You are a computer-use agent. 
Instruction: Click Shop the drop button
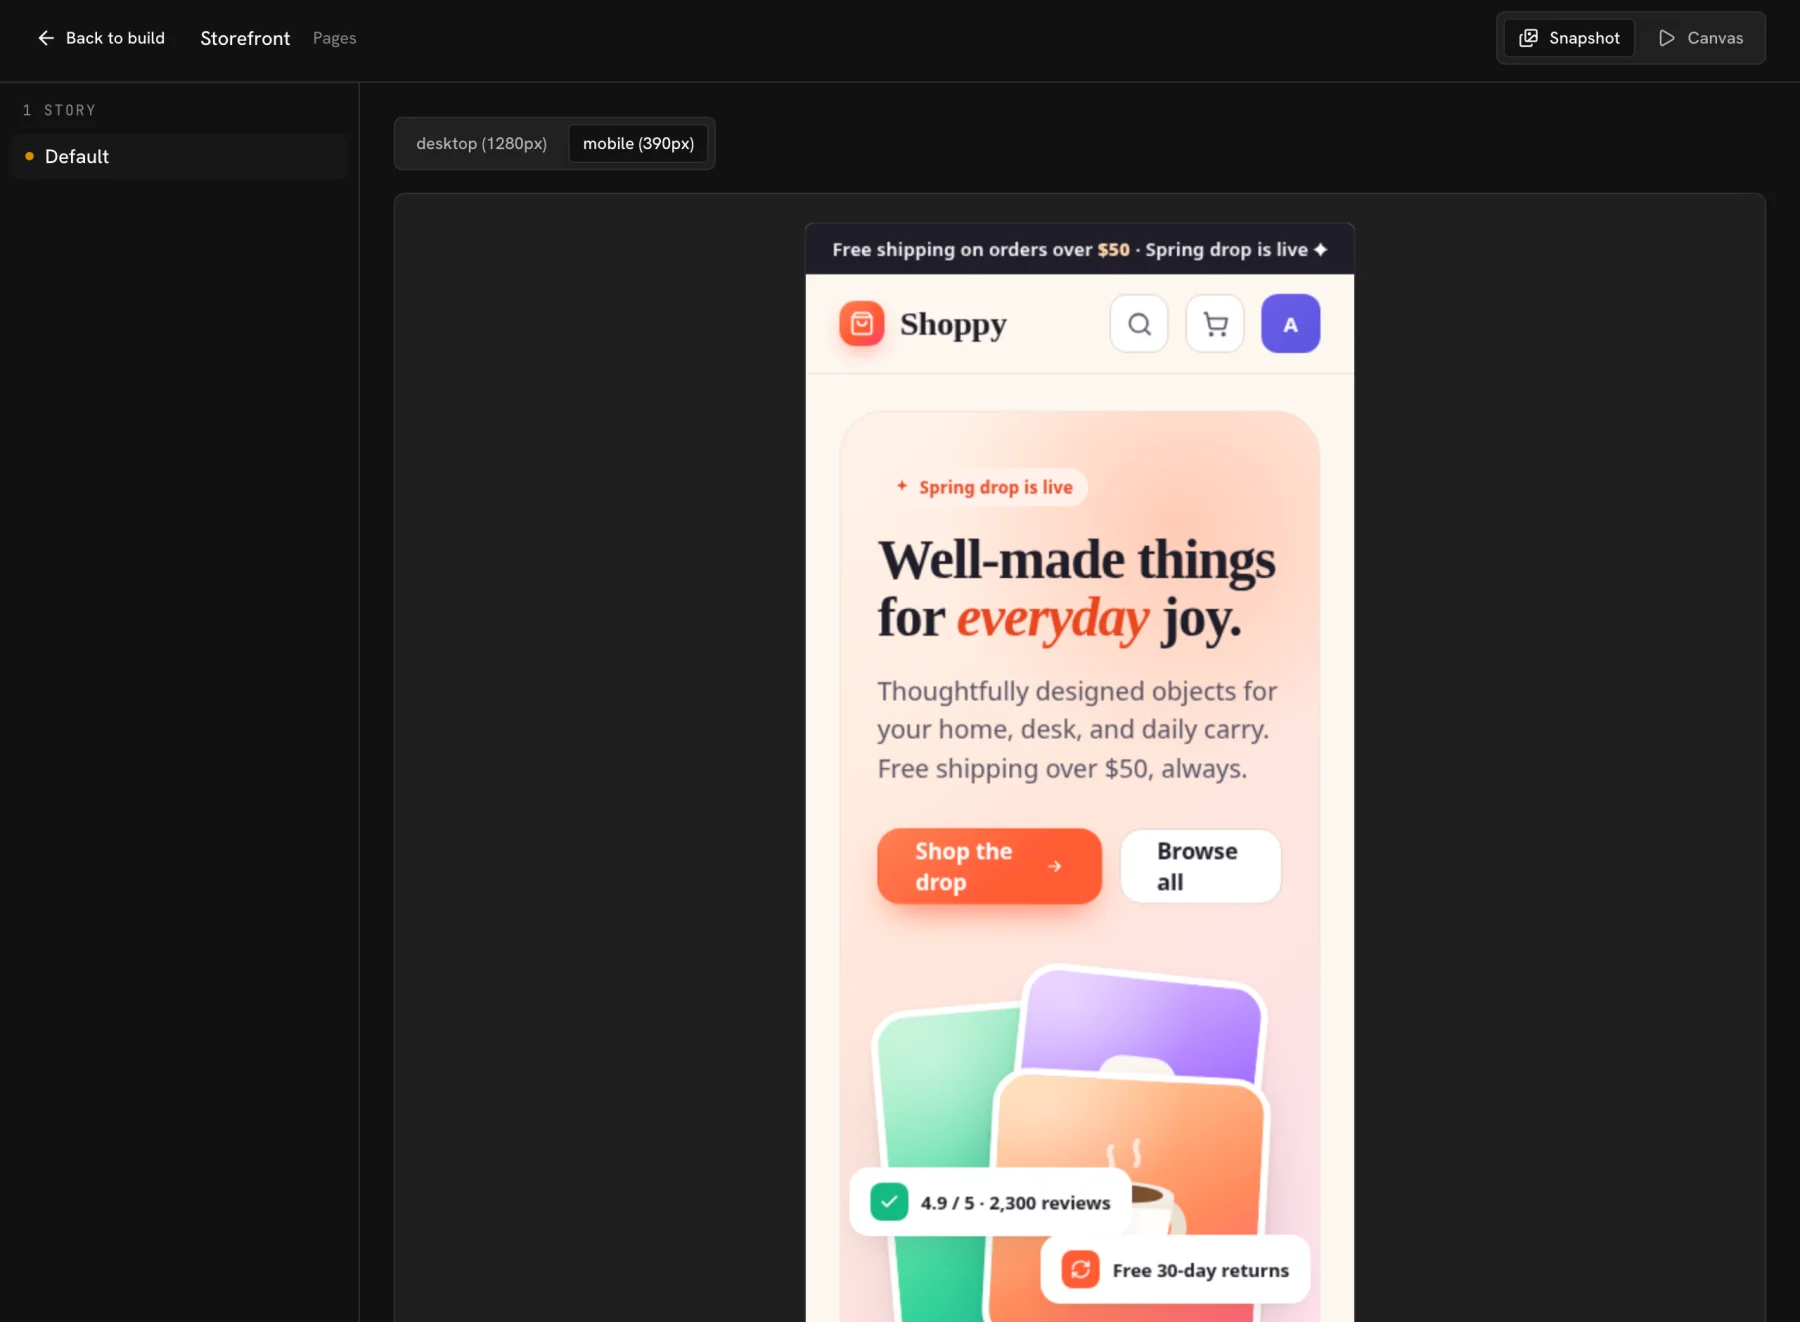989,866
